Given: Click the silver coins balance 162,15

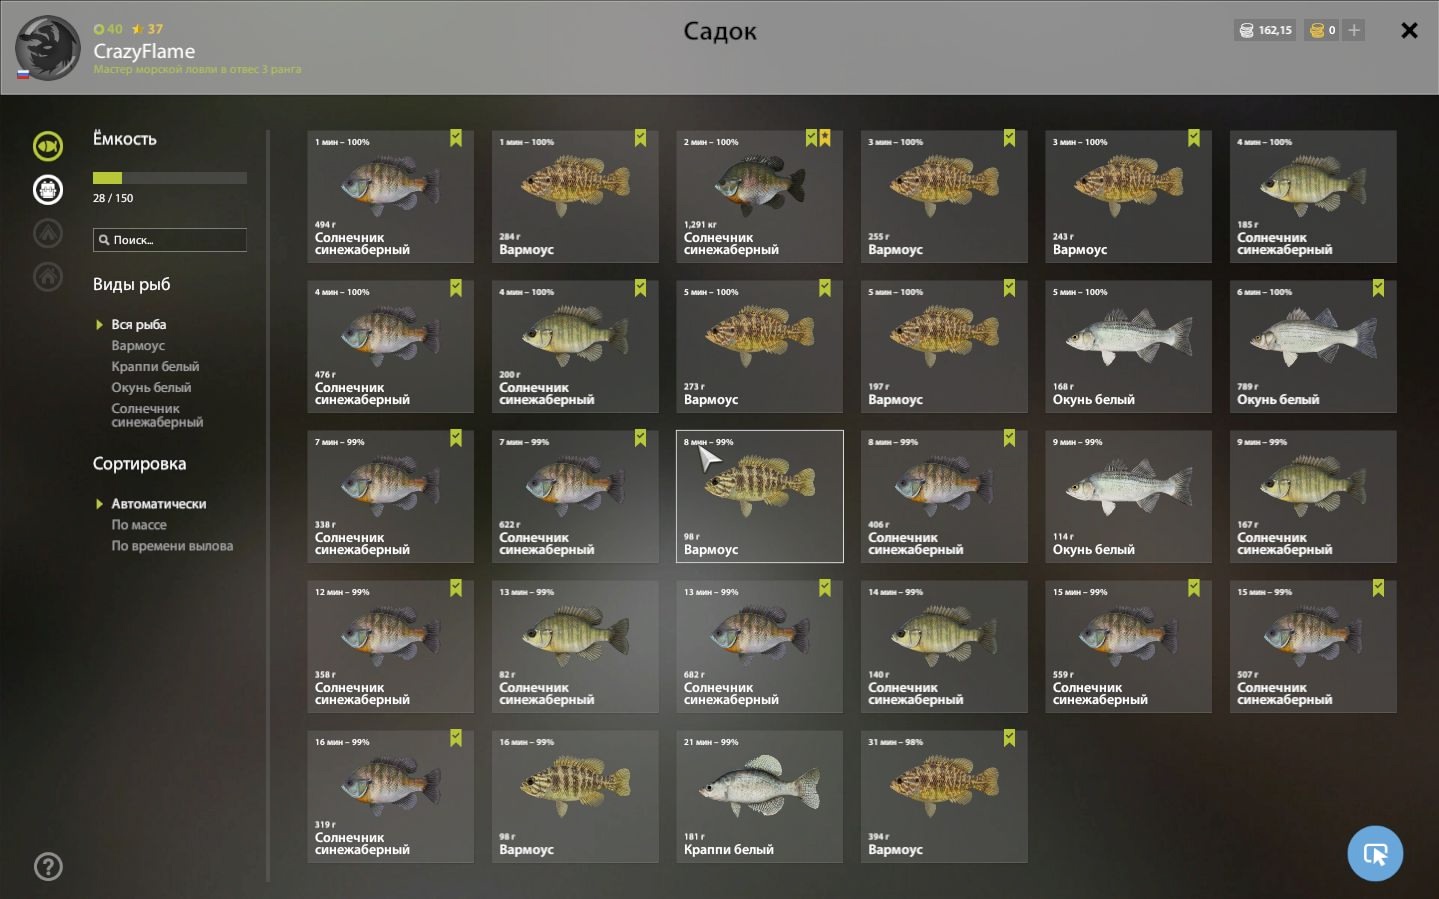Looking at the screenshot, I should 1266,30.
